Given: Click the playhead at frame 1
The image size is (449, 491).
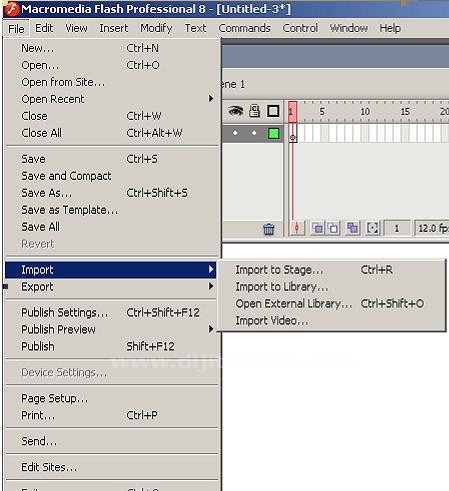Looking at the screenshot, I should click(292, 111).
